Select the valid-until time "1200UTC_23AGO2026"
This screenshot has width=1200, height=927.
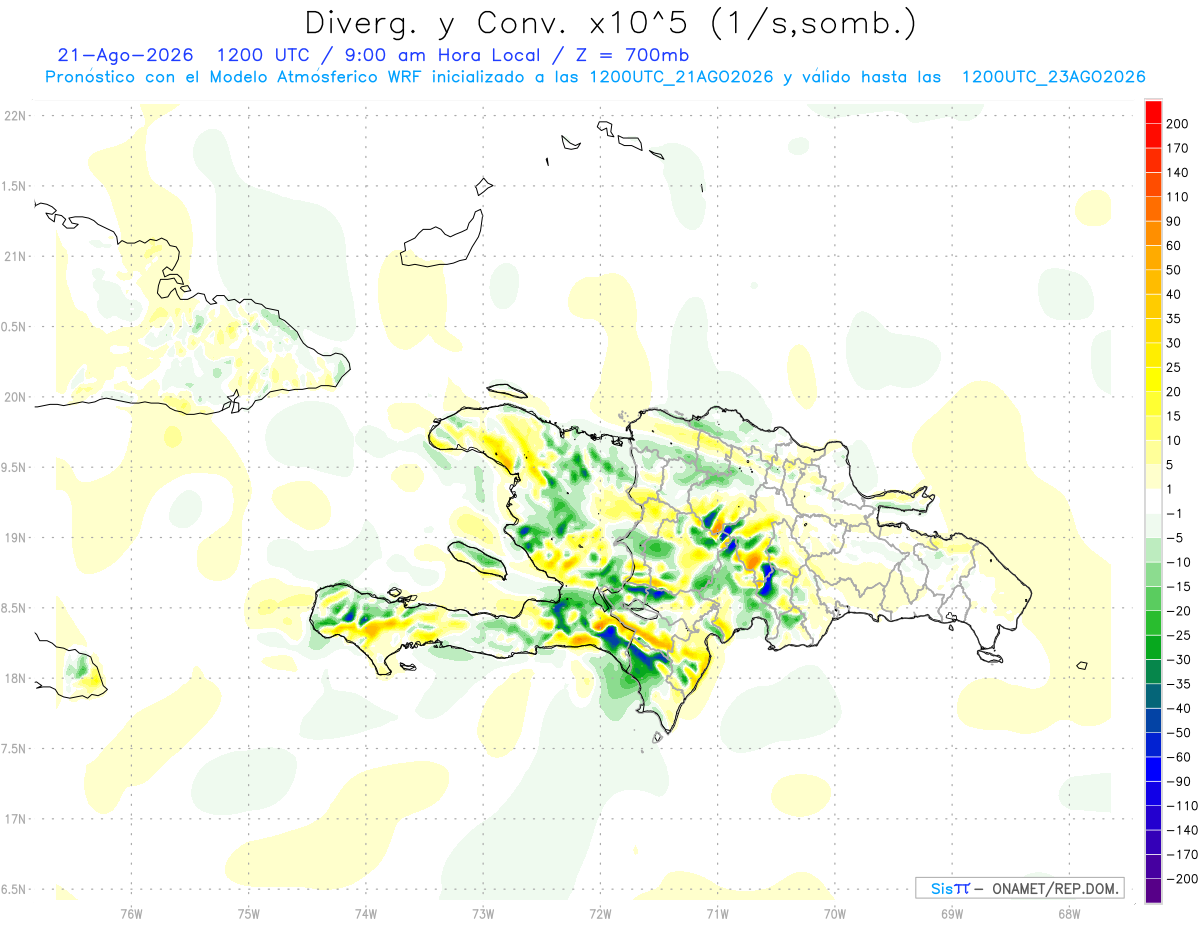click(1053, 77)
